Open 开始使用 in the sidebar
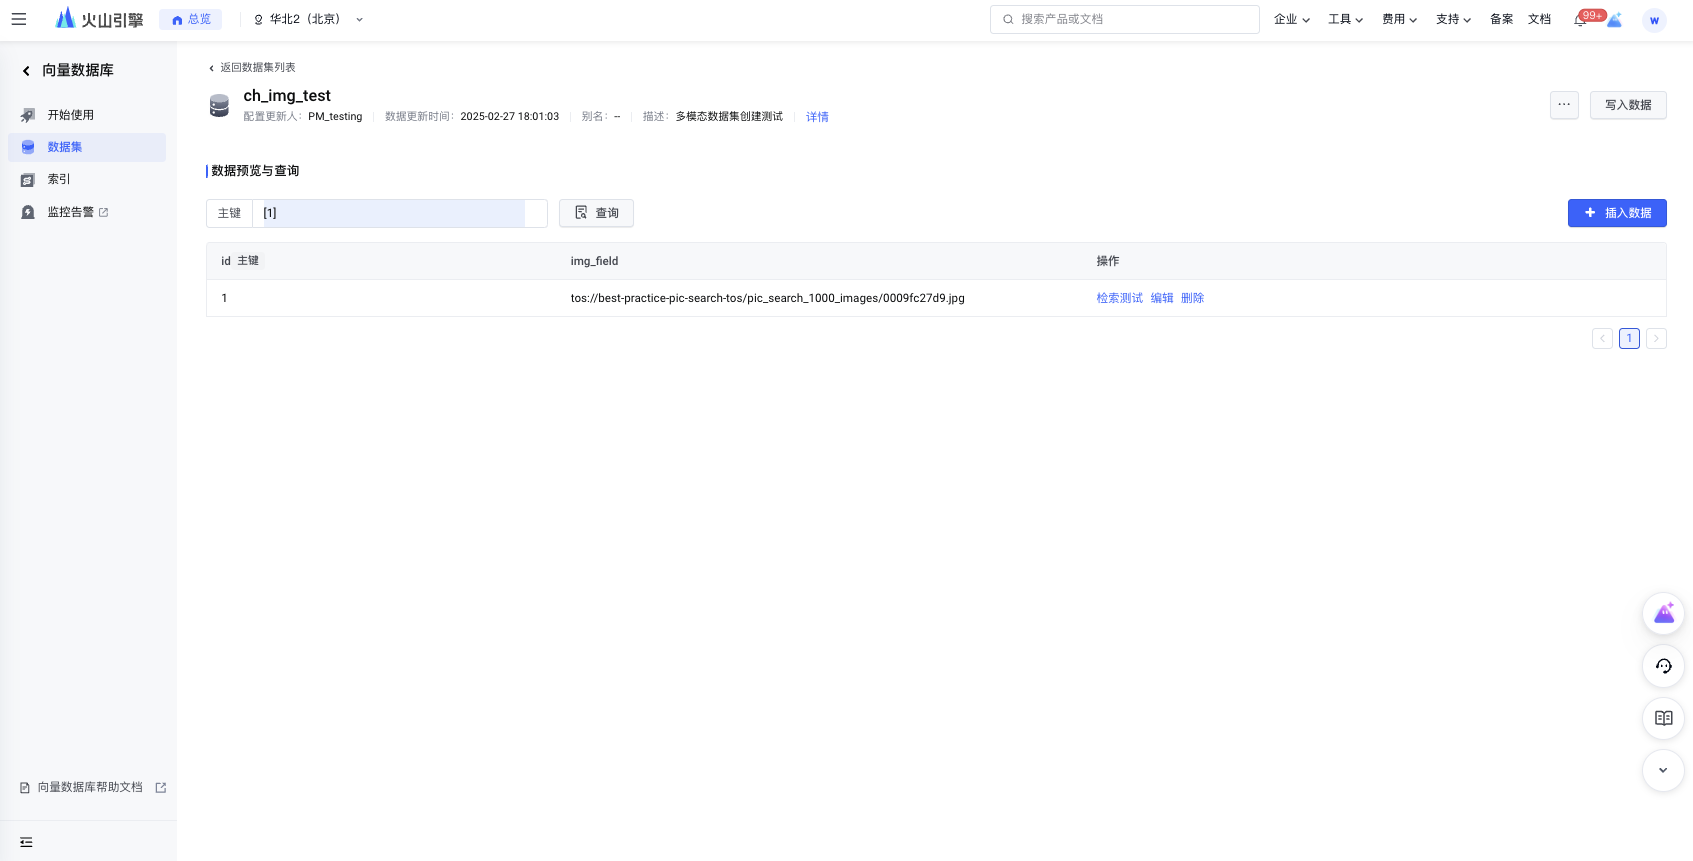Screen dimensions: 1693x861 coord(87,115)
